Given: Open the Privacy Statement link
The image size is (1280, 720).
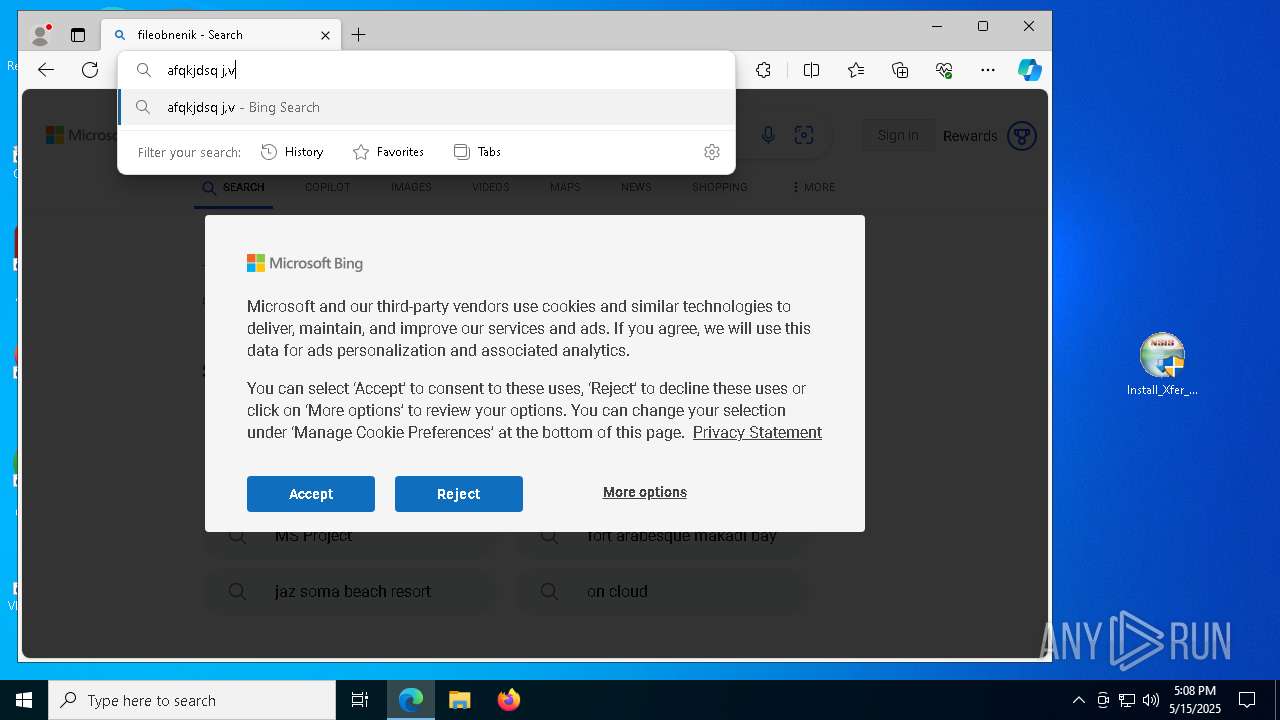Looking at the screenshot, I should tap(757, 432).
